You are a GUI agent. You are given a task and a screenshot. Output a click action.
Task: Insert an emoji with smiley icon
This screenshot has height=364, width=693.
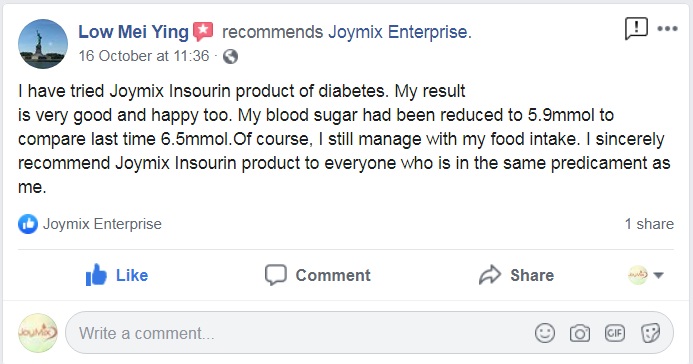click(545, 333)
